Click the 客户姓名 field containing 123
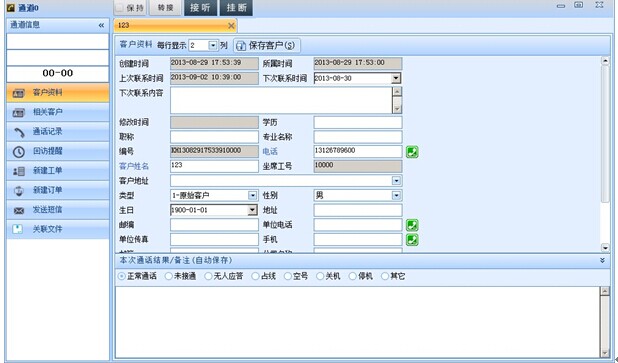618x363 pixels. (214, 166)
